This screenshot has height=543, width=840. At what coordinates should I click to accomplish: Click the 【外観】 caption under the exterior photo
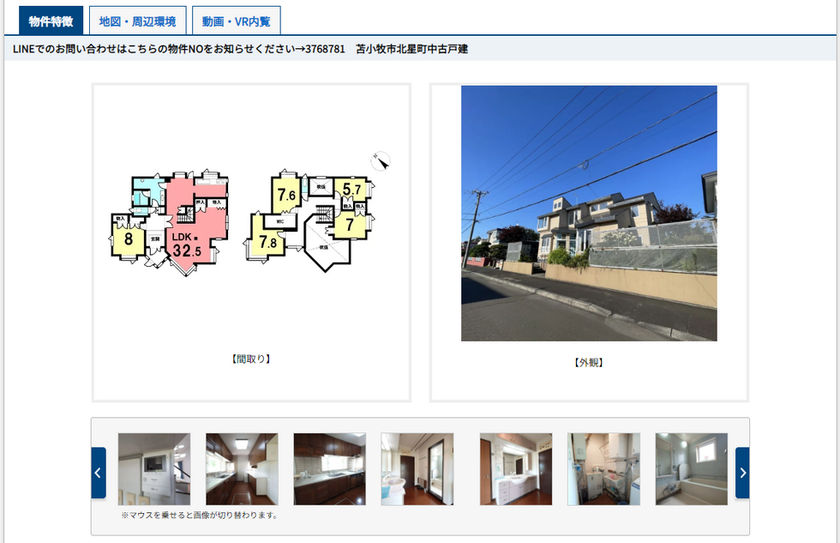[589, 362]
